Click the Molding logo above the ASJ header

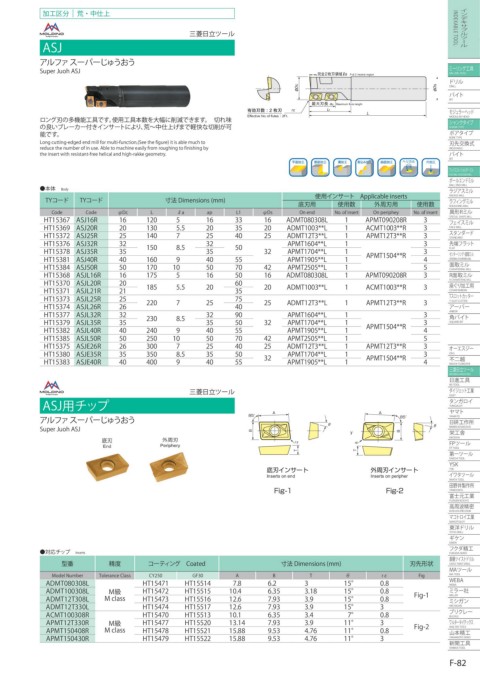coord(52,29)
